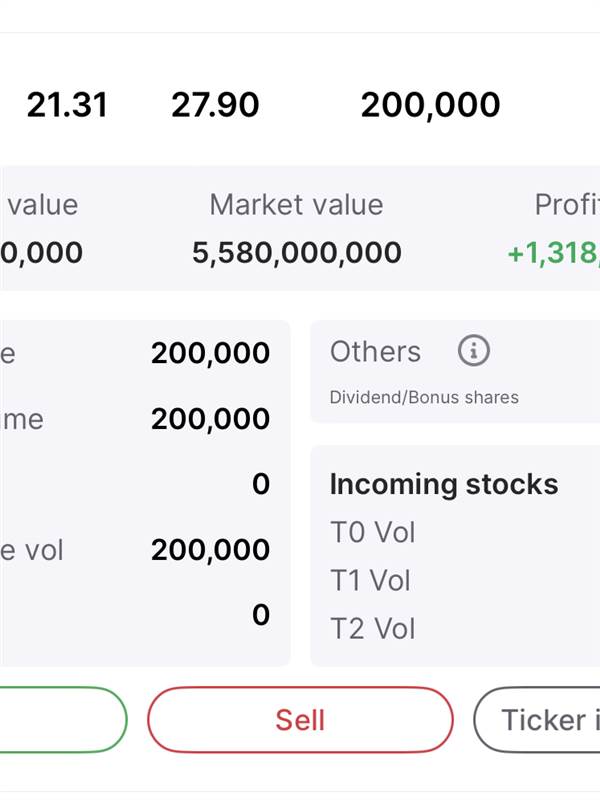Tap the 5,580,000,000 market value amount
This screenshot has height=800, width=600.
tap(297, 253)
